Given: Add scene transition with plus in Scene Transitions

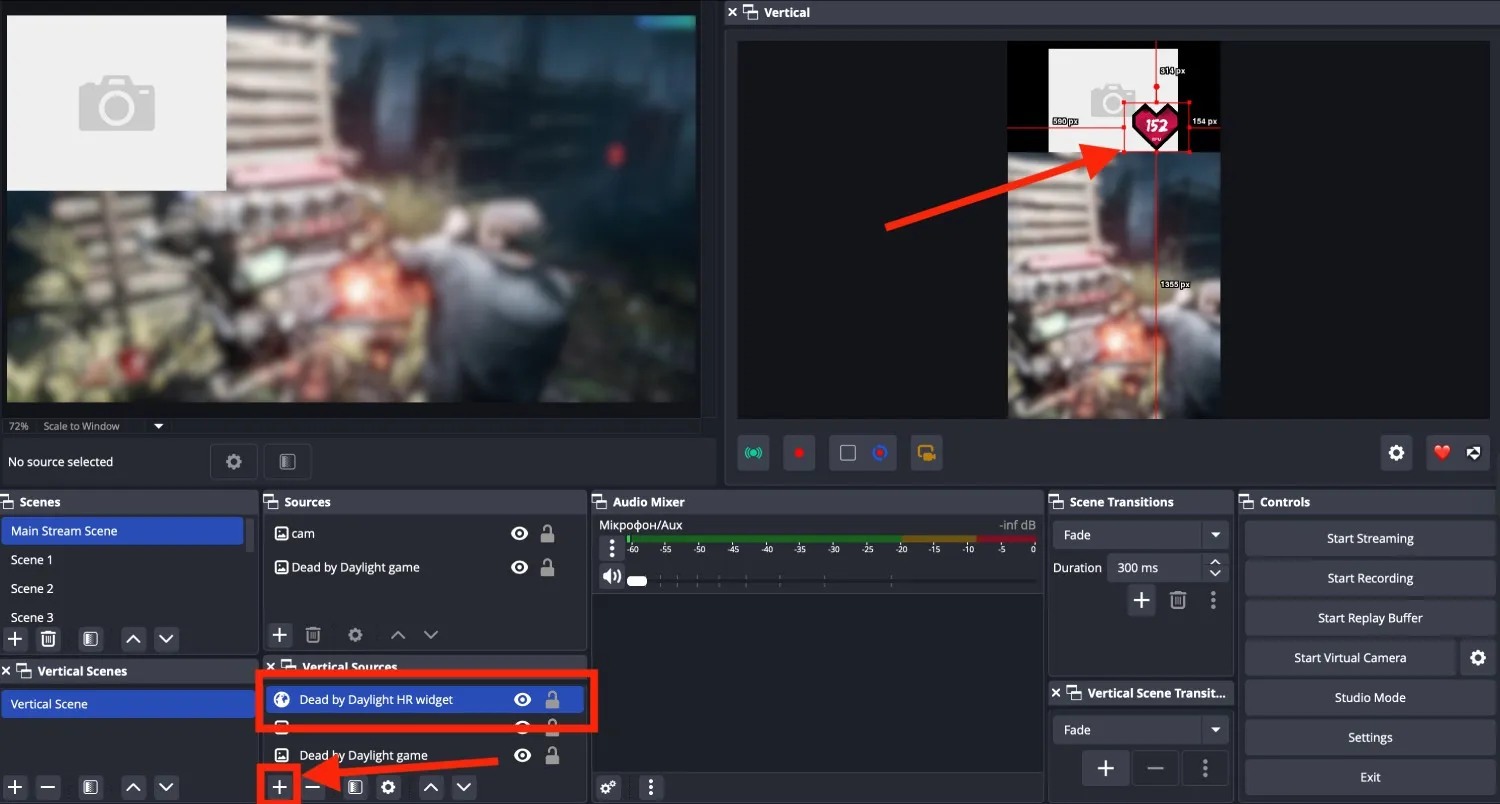Looking at the screenshot, I should [1141, 600].
